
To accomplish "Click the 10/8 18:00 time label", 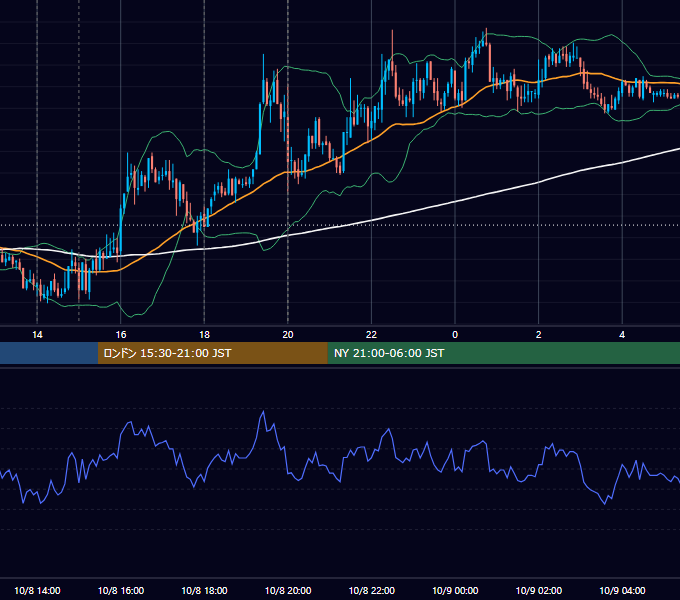I will tap(204, 590).
